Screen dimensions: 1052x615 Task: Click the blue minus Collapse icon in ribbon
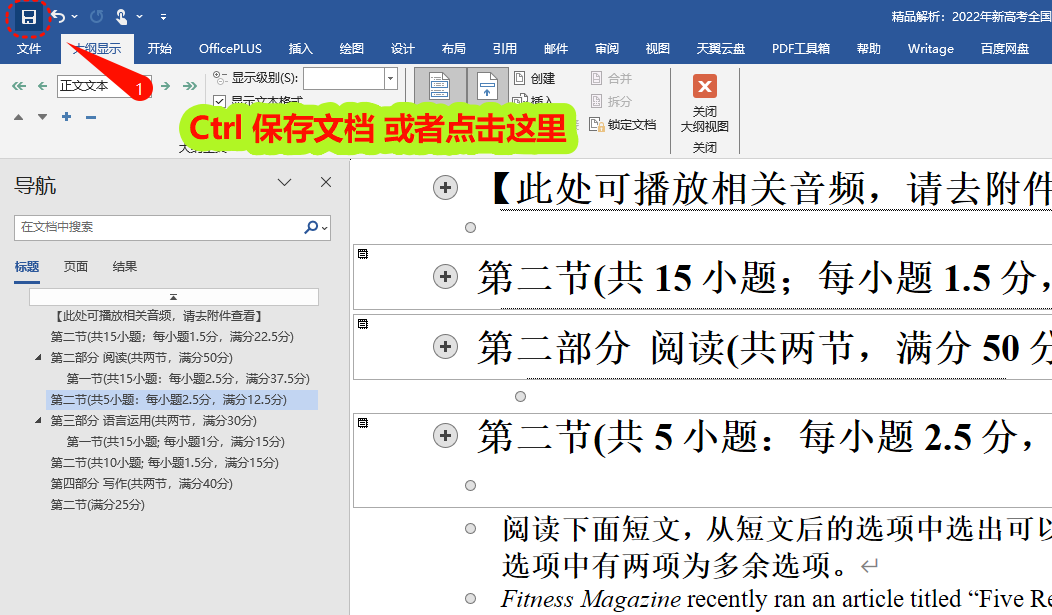pos(91,117)
